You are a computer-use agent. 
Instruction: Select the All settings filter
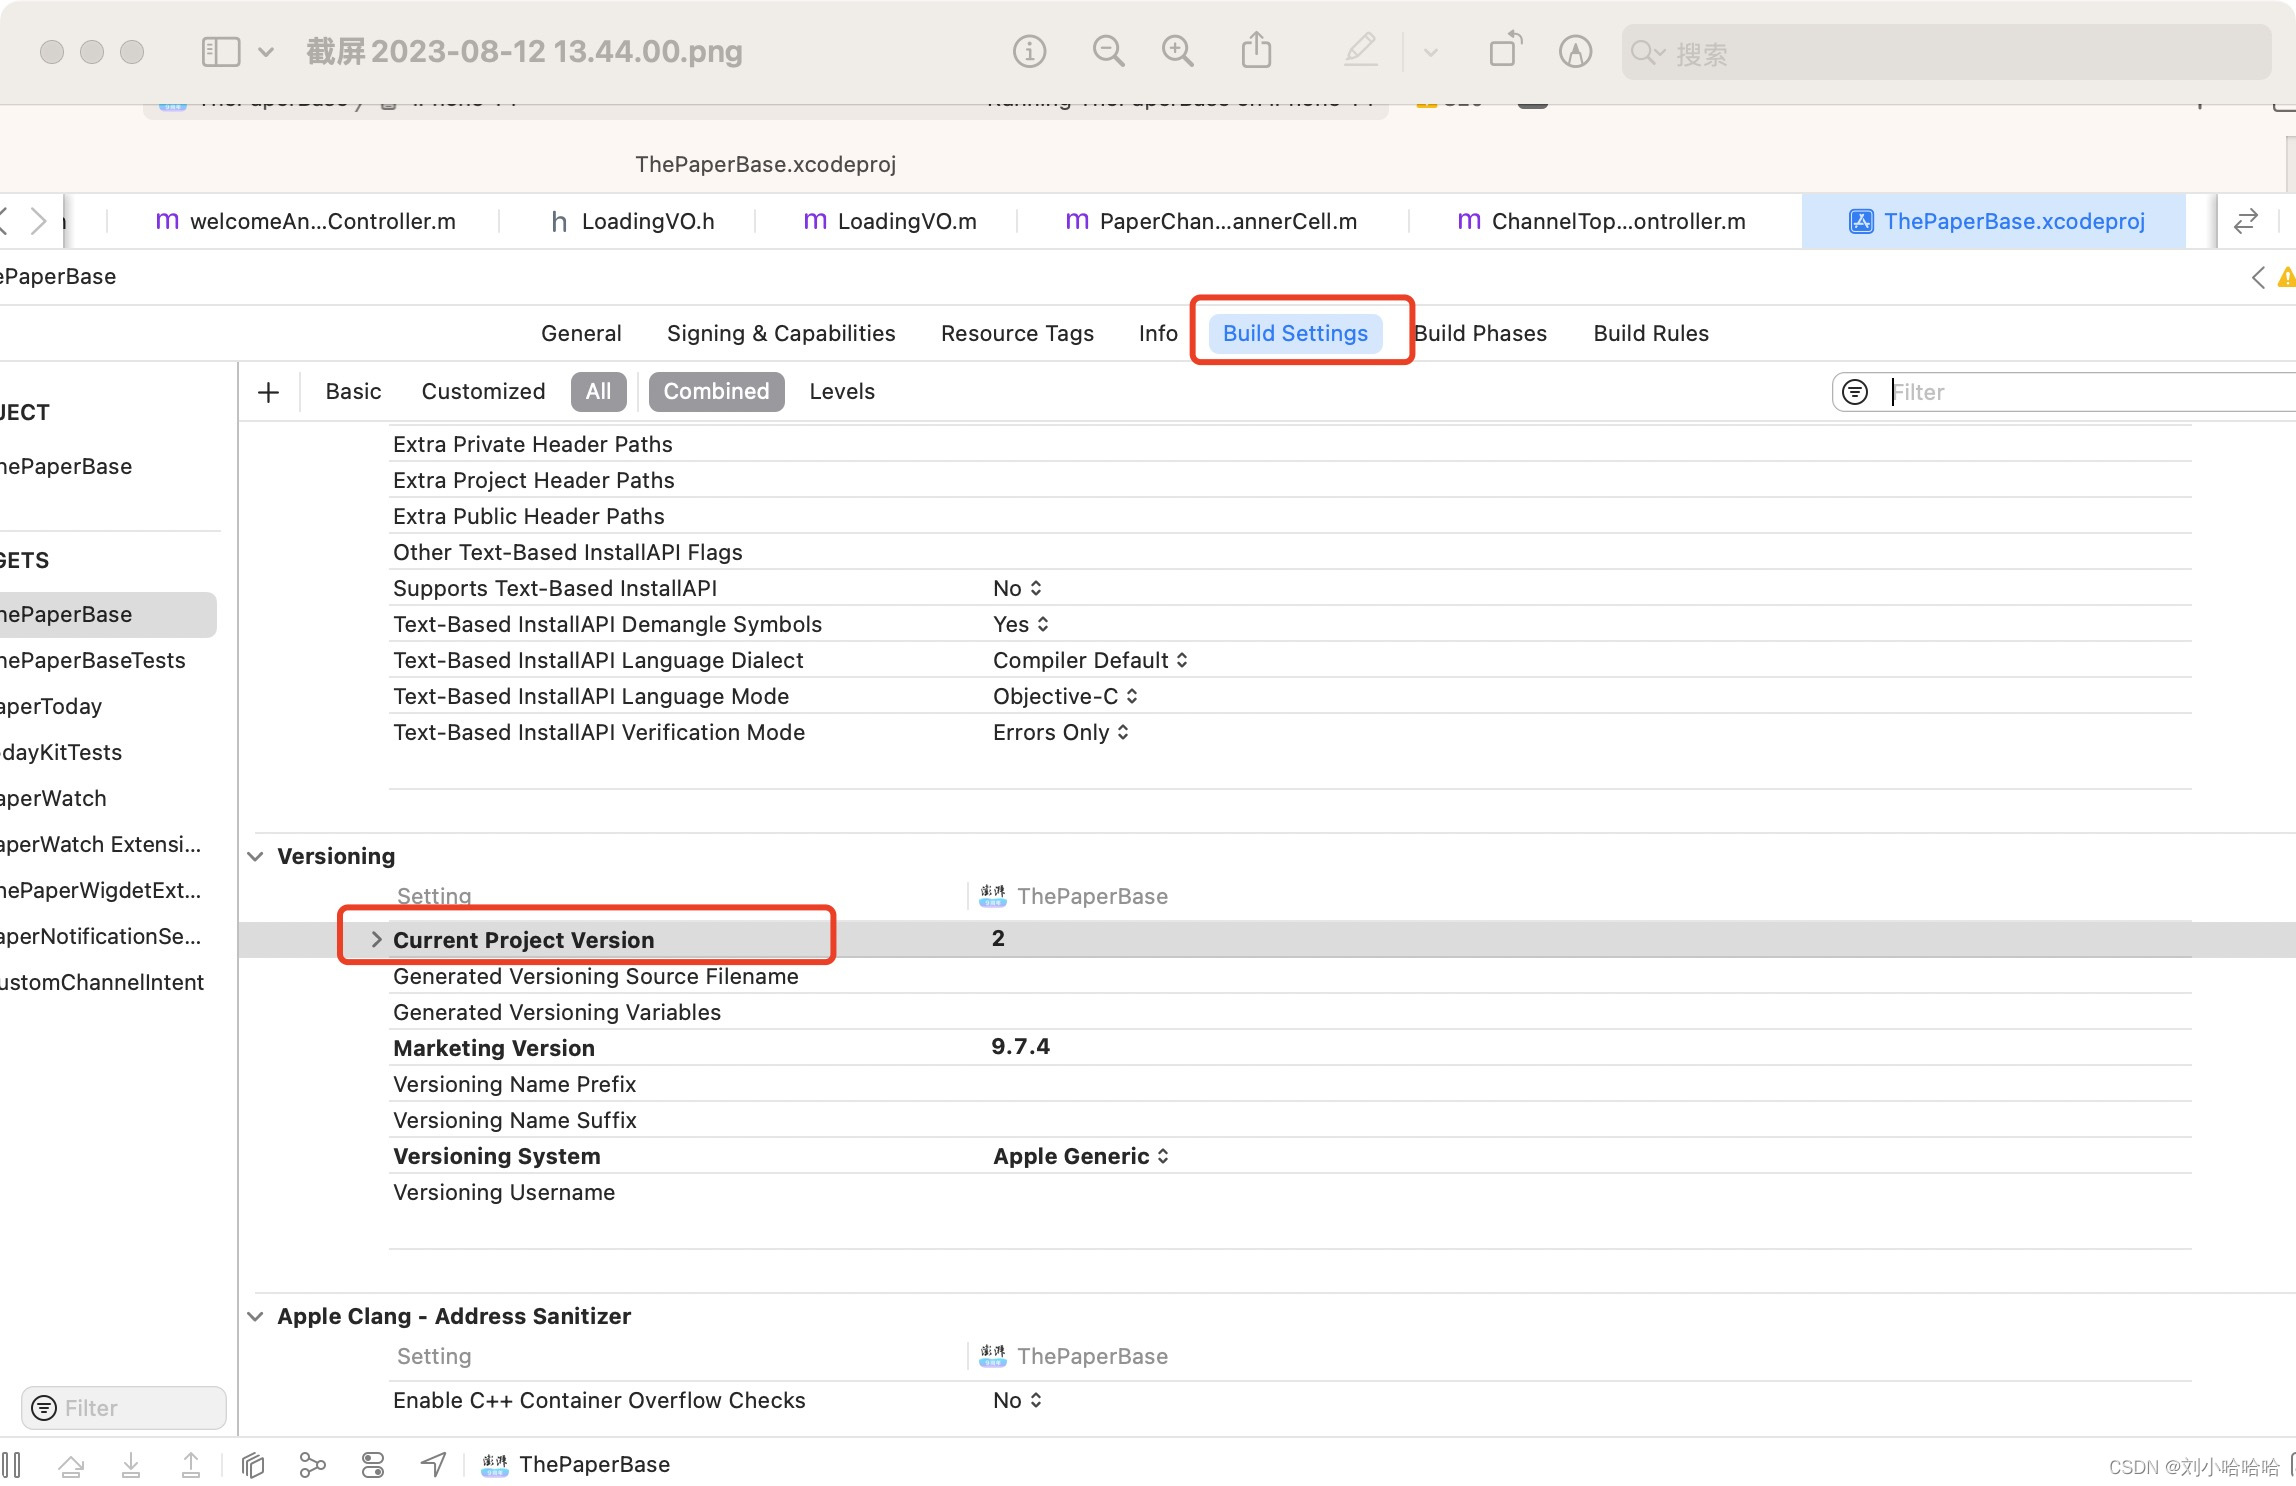pos(596,392)
